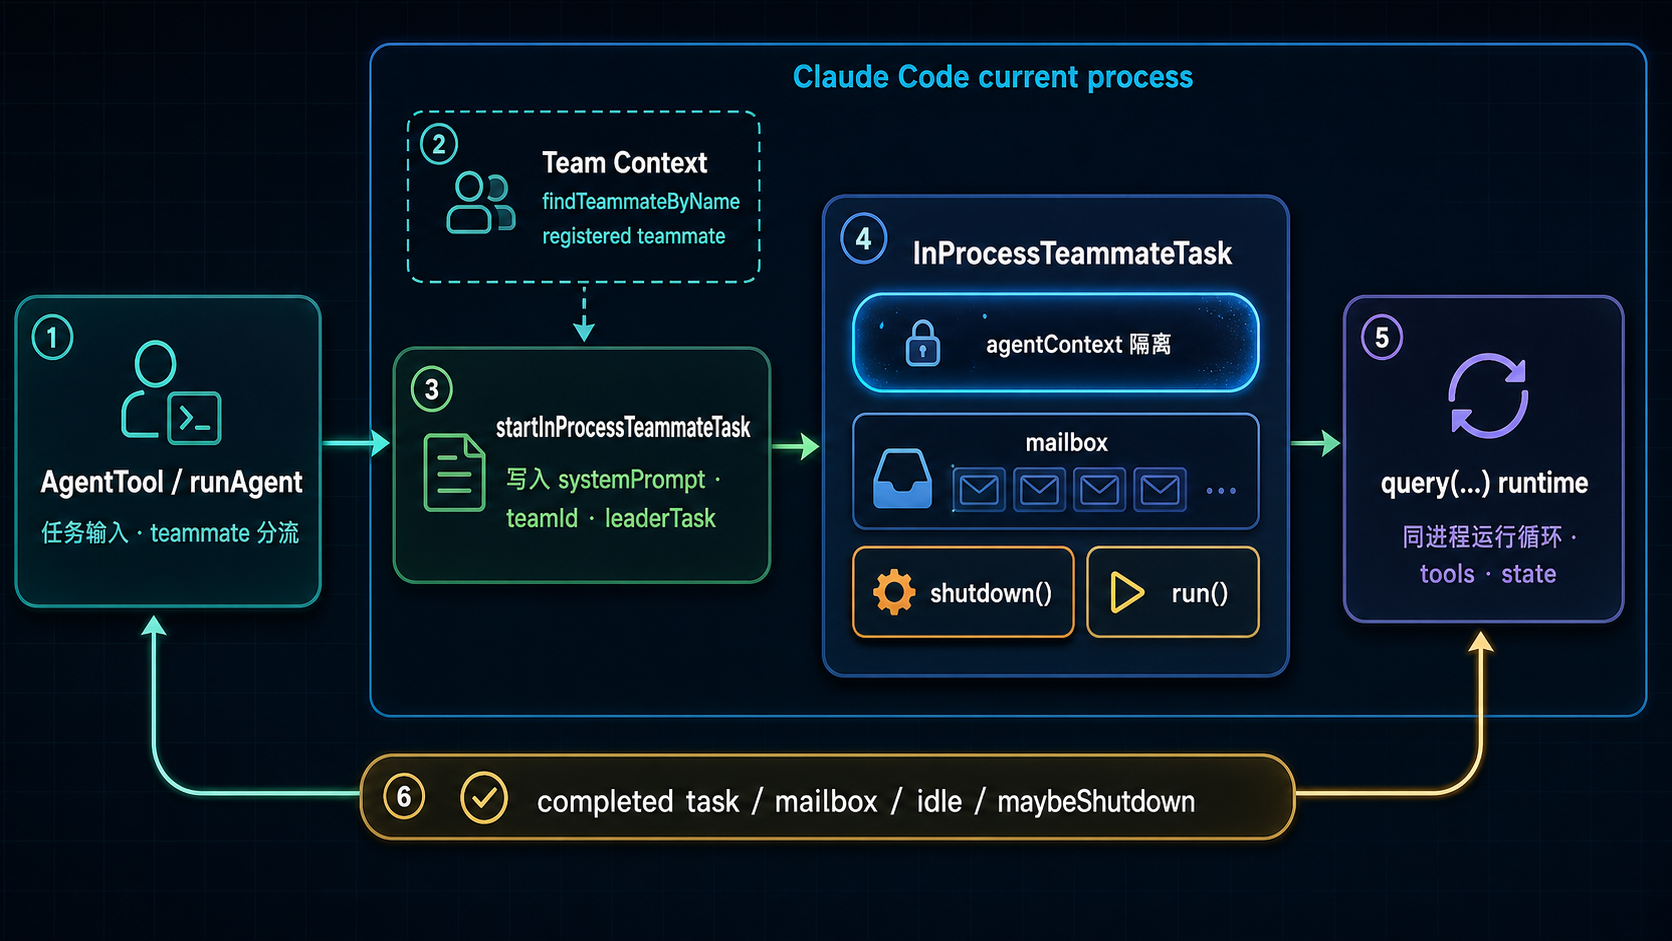This screenshot has height=941, width=1672.
Task: Click the purple refresh-cycle icon above query(...) runtime
Action: pyautogui.click(x=1488, y=396)
